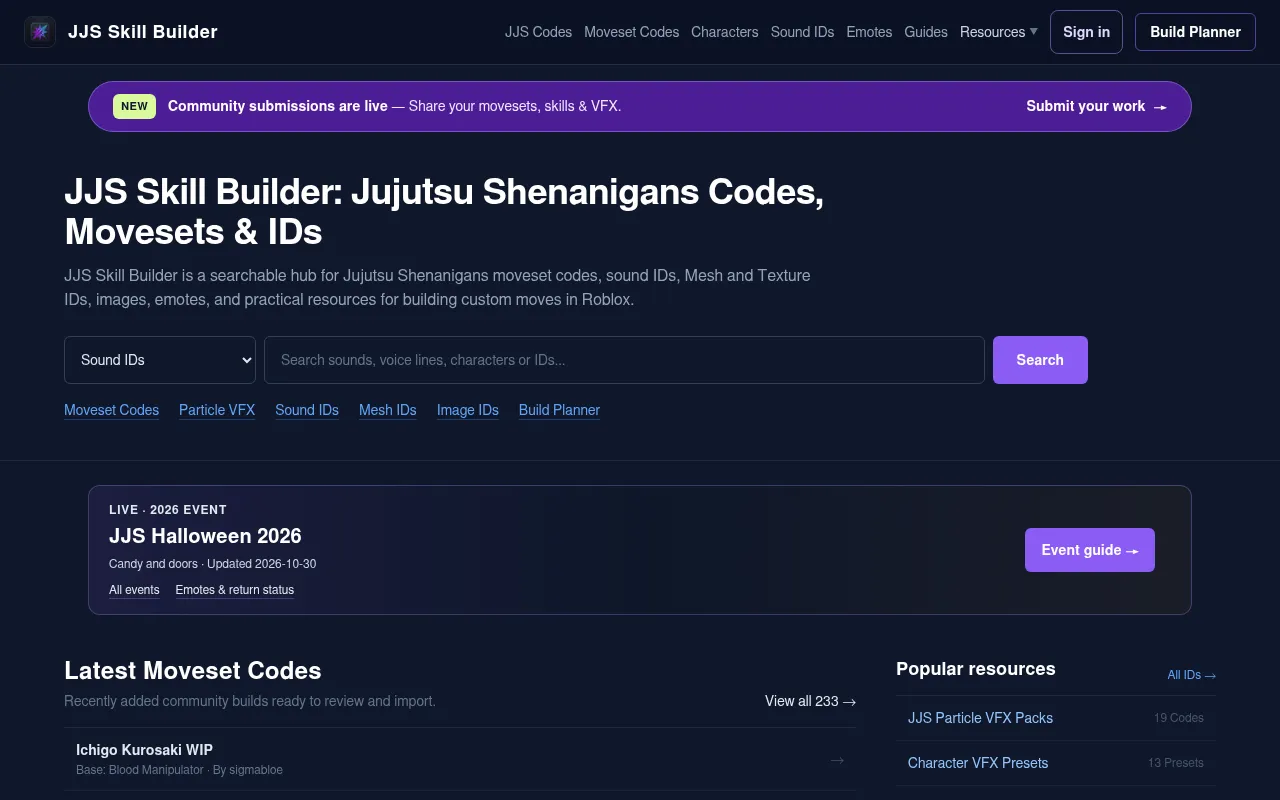Click the 13 Presets count label
This screenshot has width=1280, height=800.
click(x=1176, y=763)
